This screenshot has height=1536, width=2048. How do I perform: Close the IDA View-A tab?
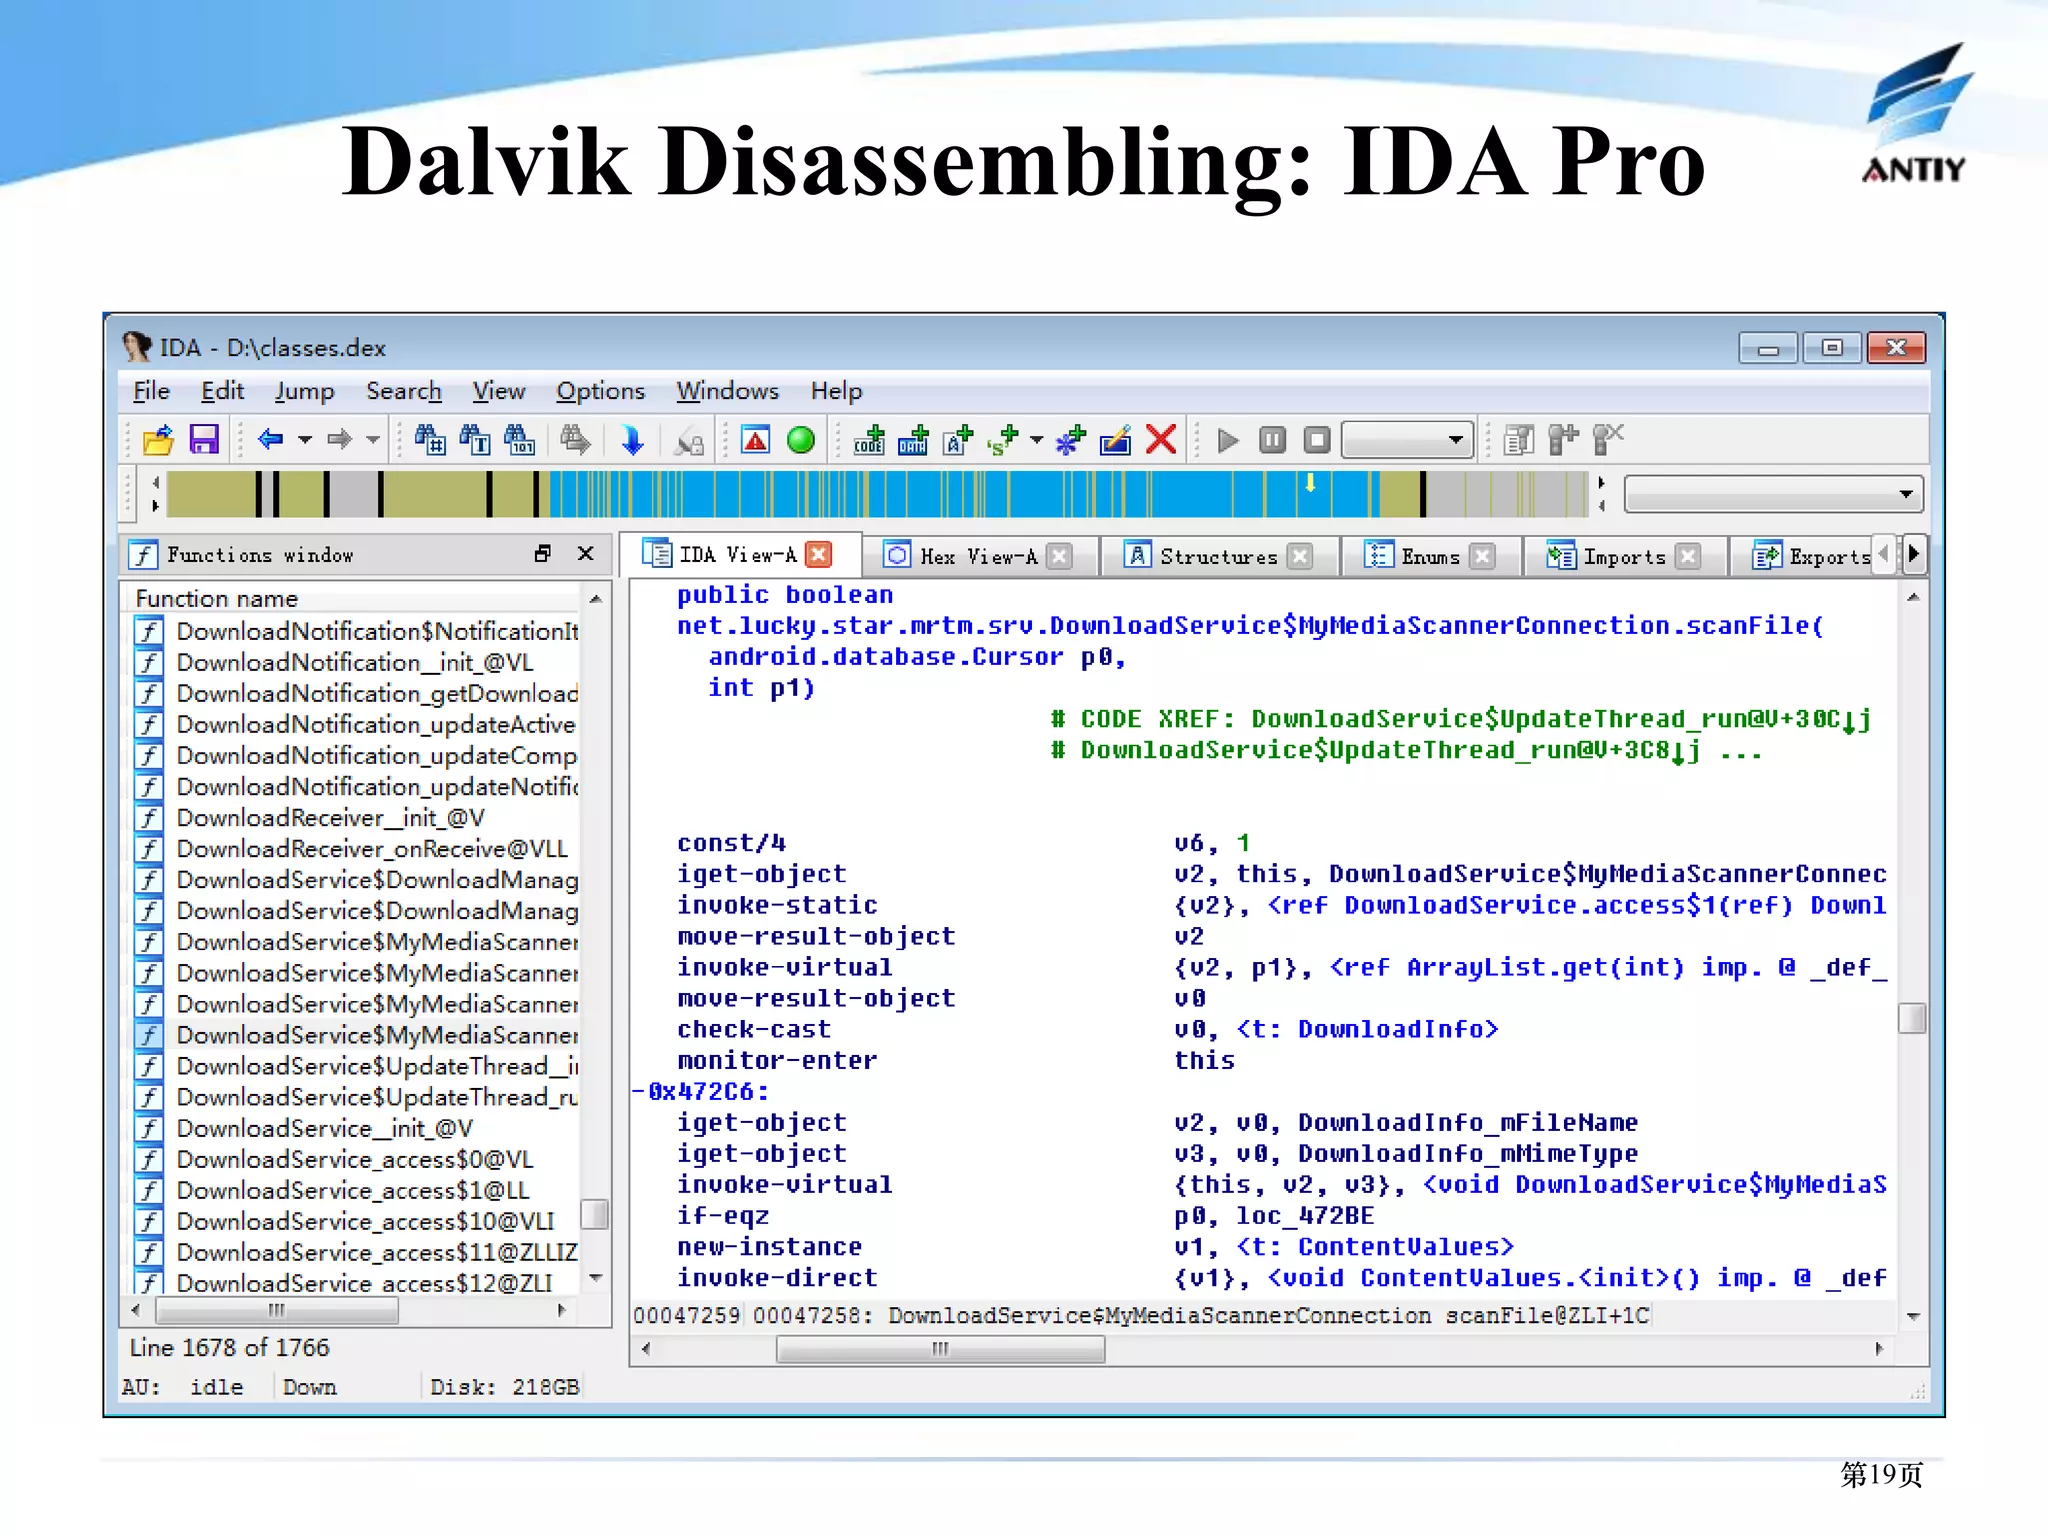[x=819, y=554]
